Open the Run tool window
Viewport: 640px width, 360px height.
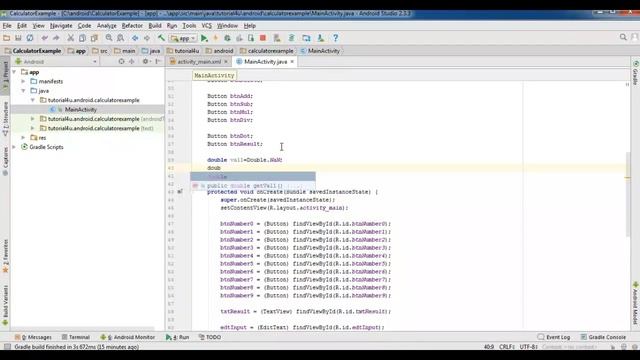[178, 337]
